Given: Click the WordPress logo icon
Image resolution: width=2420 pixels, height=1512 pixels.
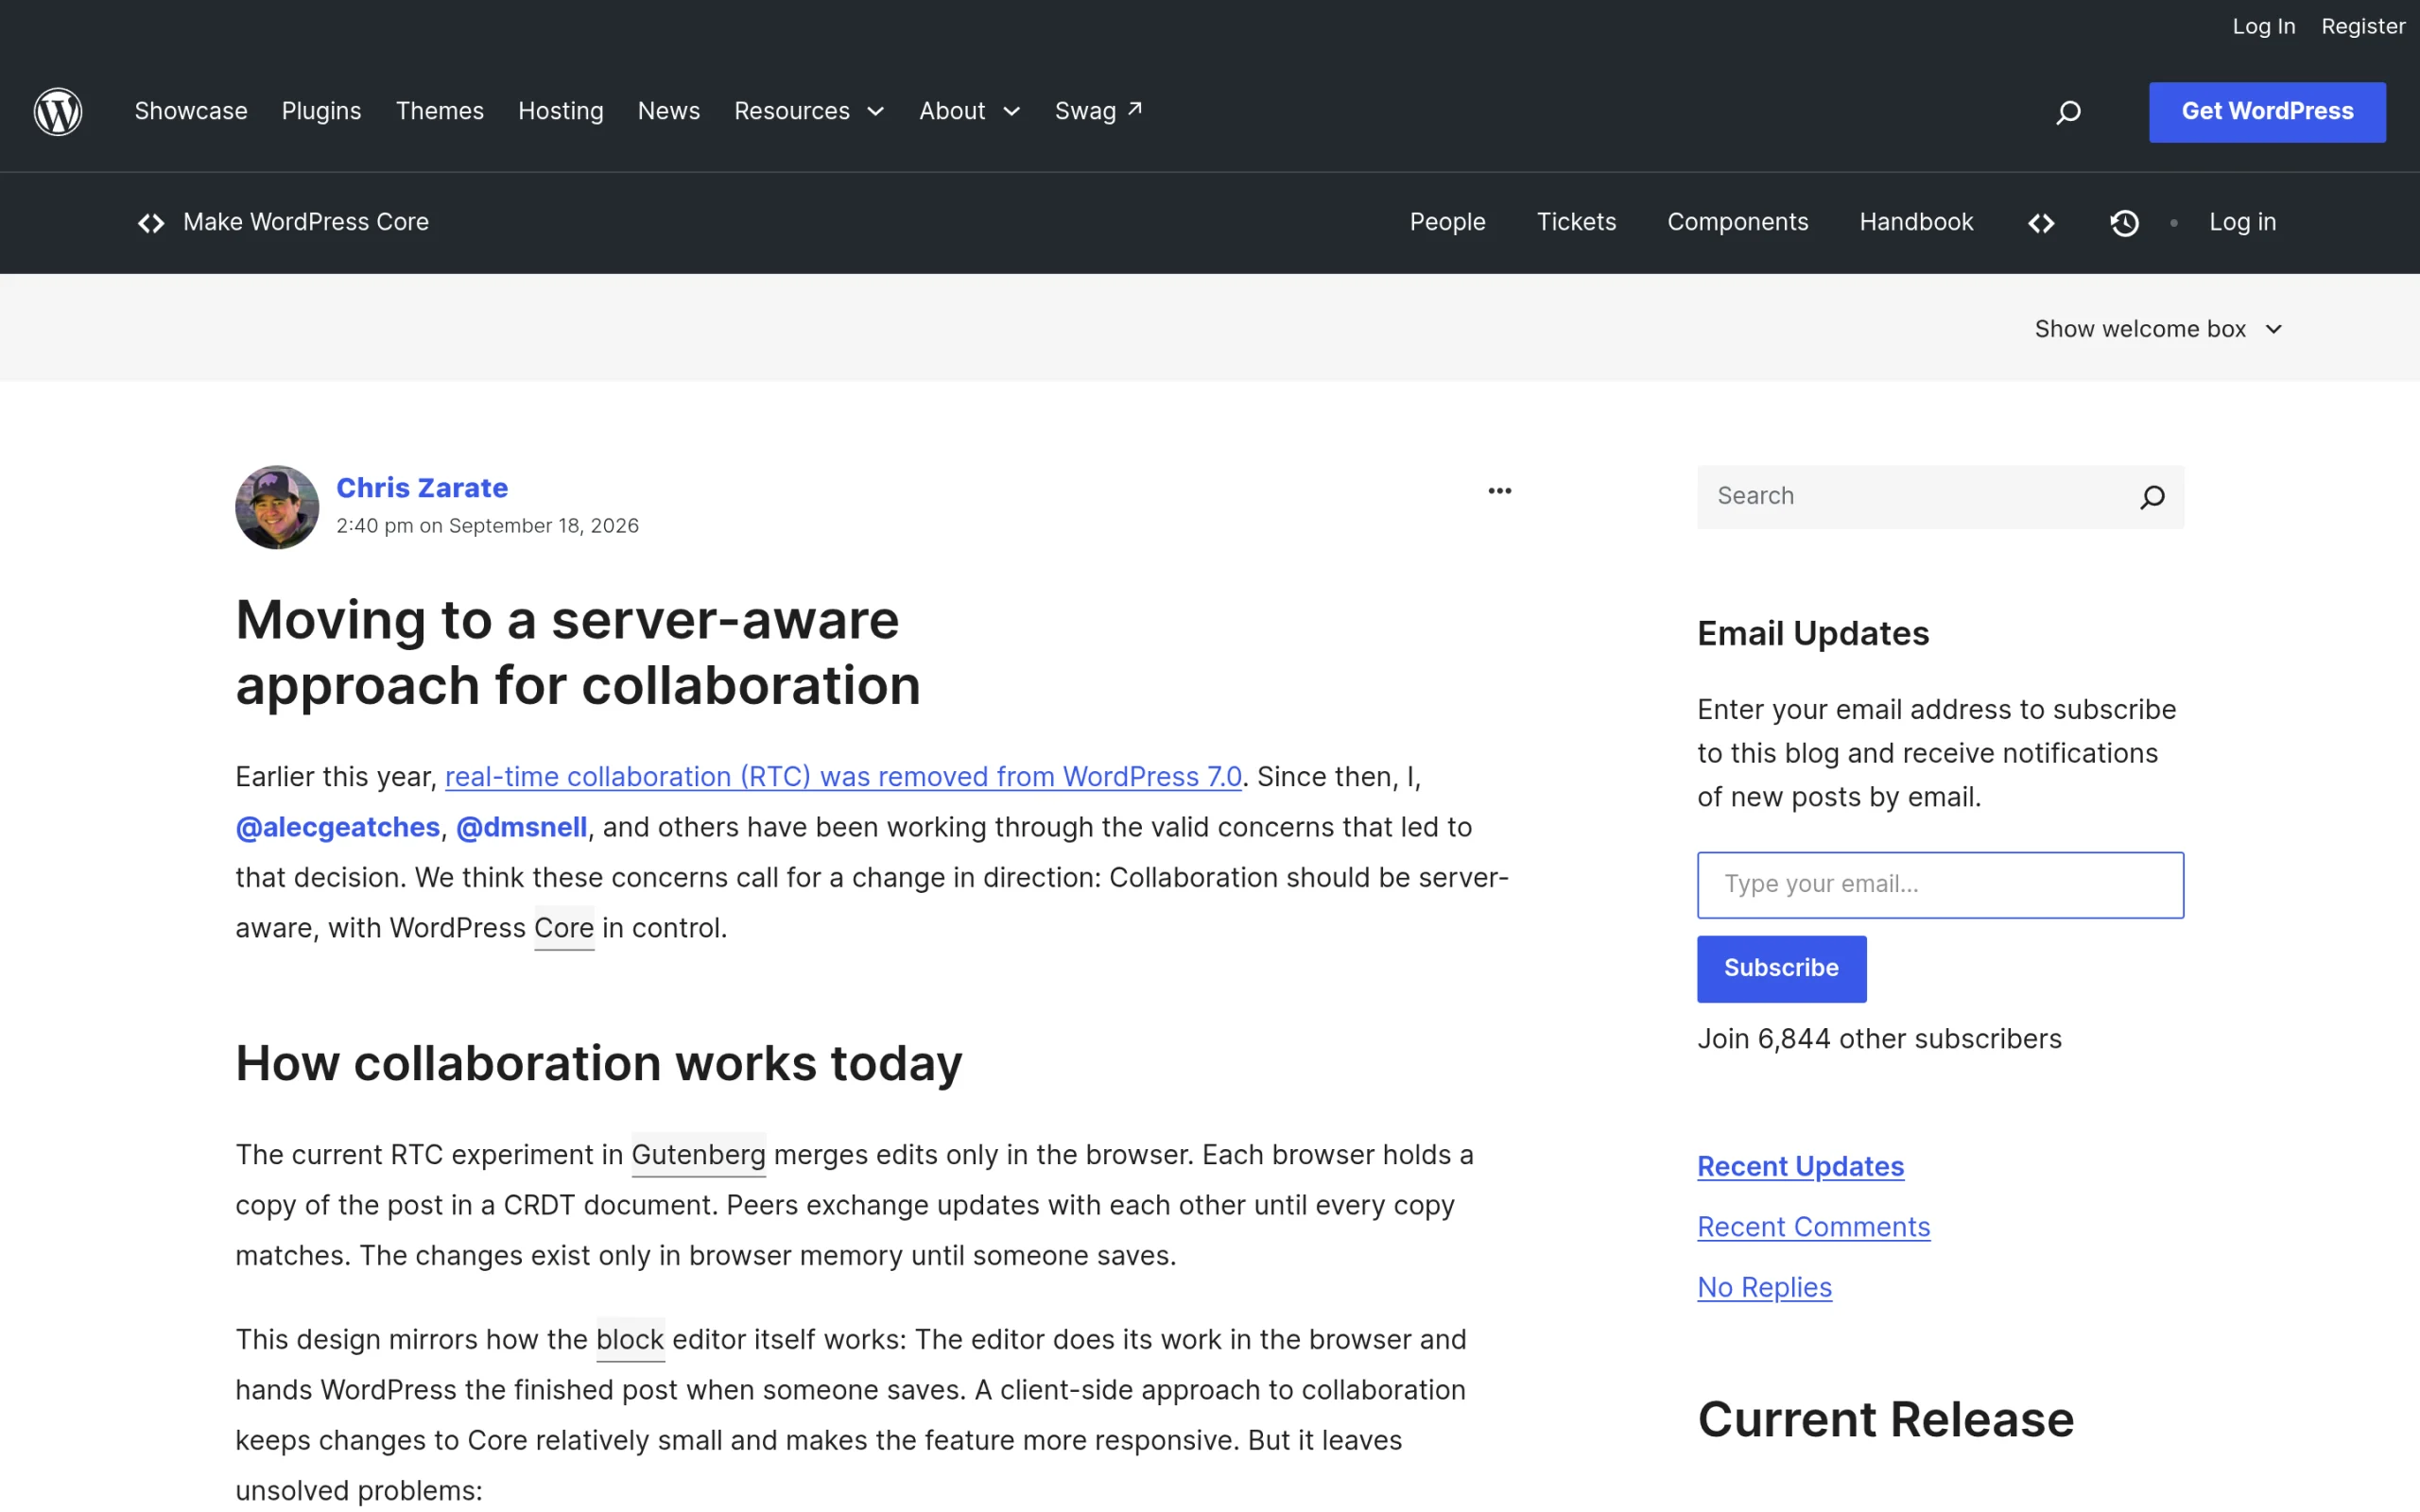Looking at the screenshot, I should [58, 111].
